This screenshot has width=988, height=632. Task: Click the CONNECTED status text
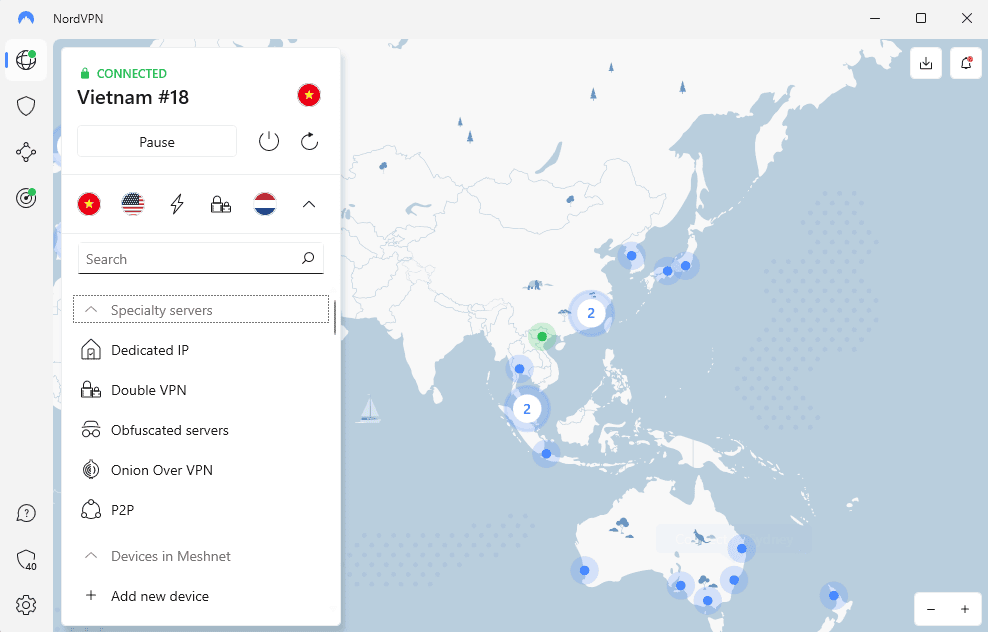(132, 74)
